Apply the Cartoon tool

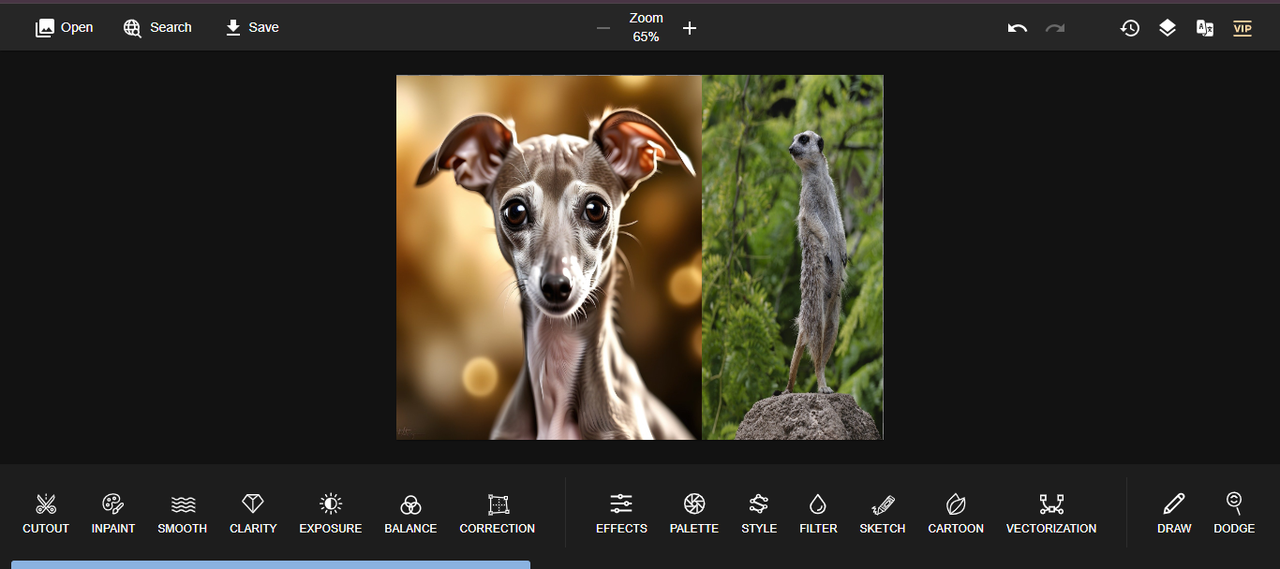click(x=955, y=513)
